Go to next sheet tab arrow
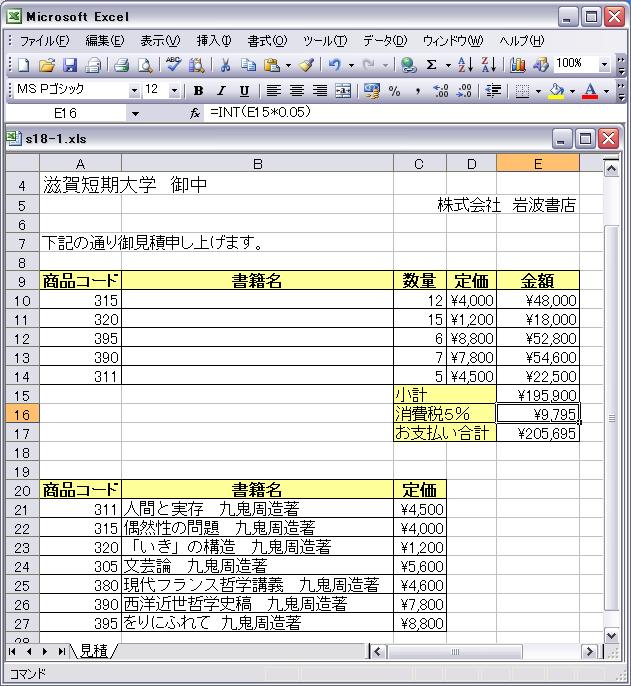631x686 pixels. pyautogui.click(x=45, y=651)
